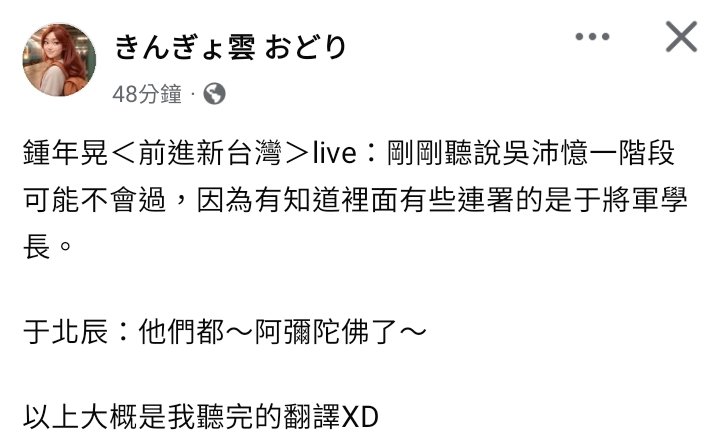
Task: Click the 翻譯 word in the last line
Action: 312,417
